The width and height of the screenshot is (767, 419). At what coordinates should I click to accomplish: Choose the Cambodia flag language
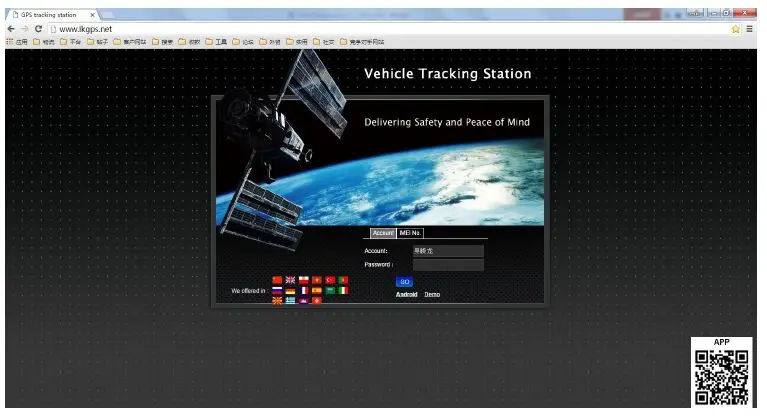304,300
